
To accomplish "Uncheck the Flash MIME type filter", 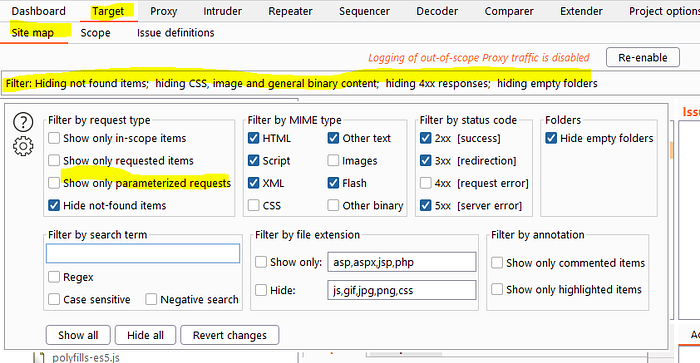I will [x=333, y=183].
